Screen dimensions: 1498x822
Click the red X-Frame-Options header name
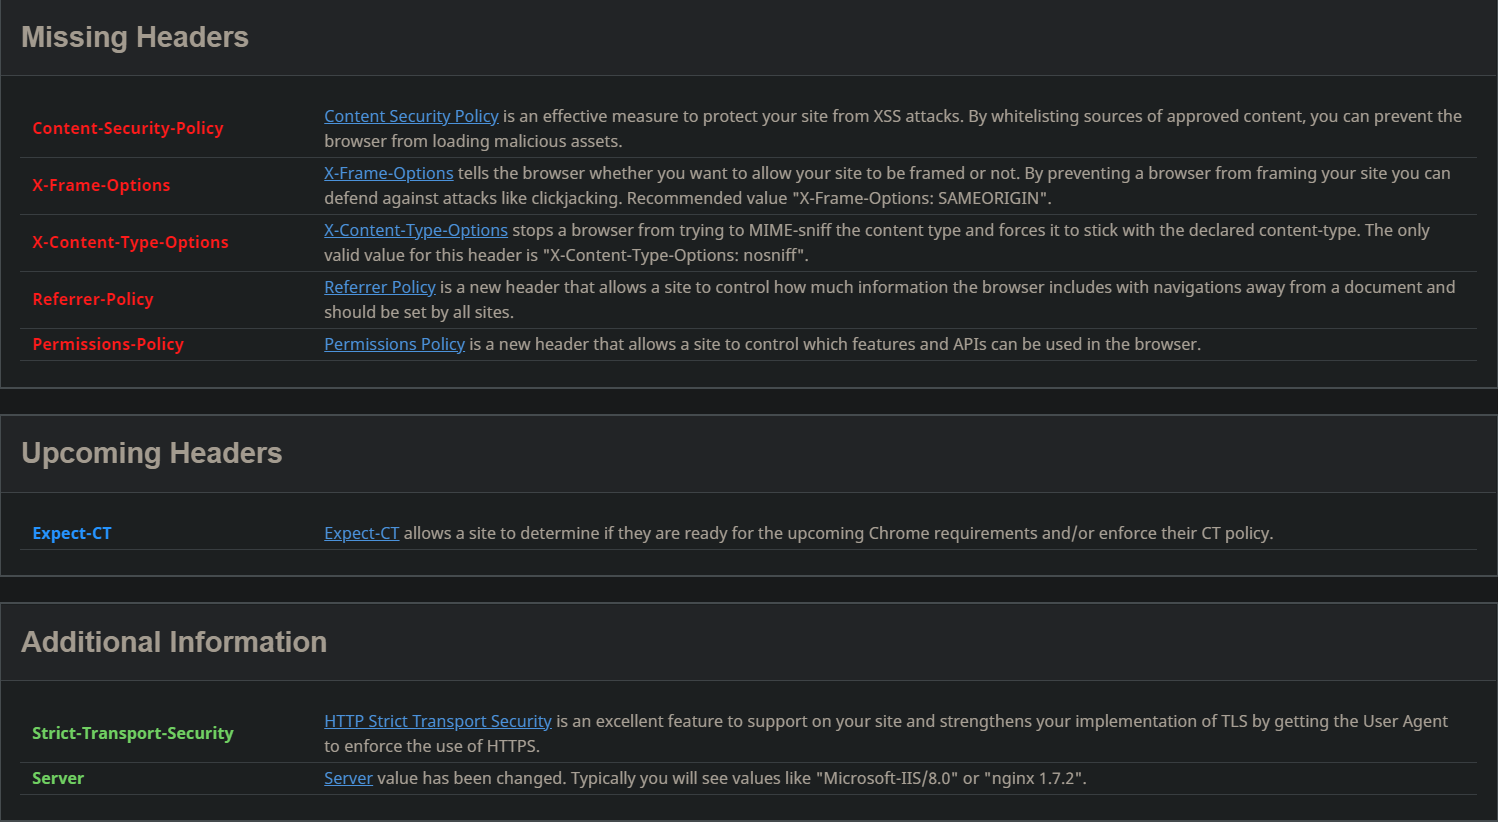pyautogui.click(x=101, y=185)
